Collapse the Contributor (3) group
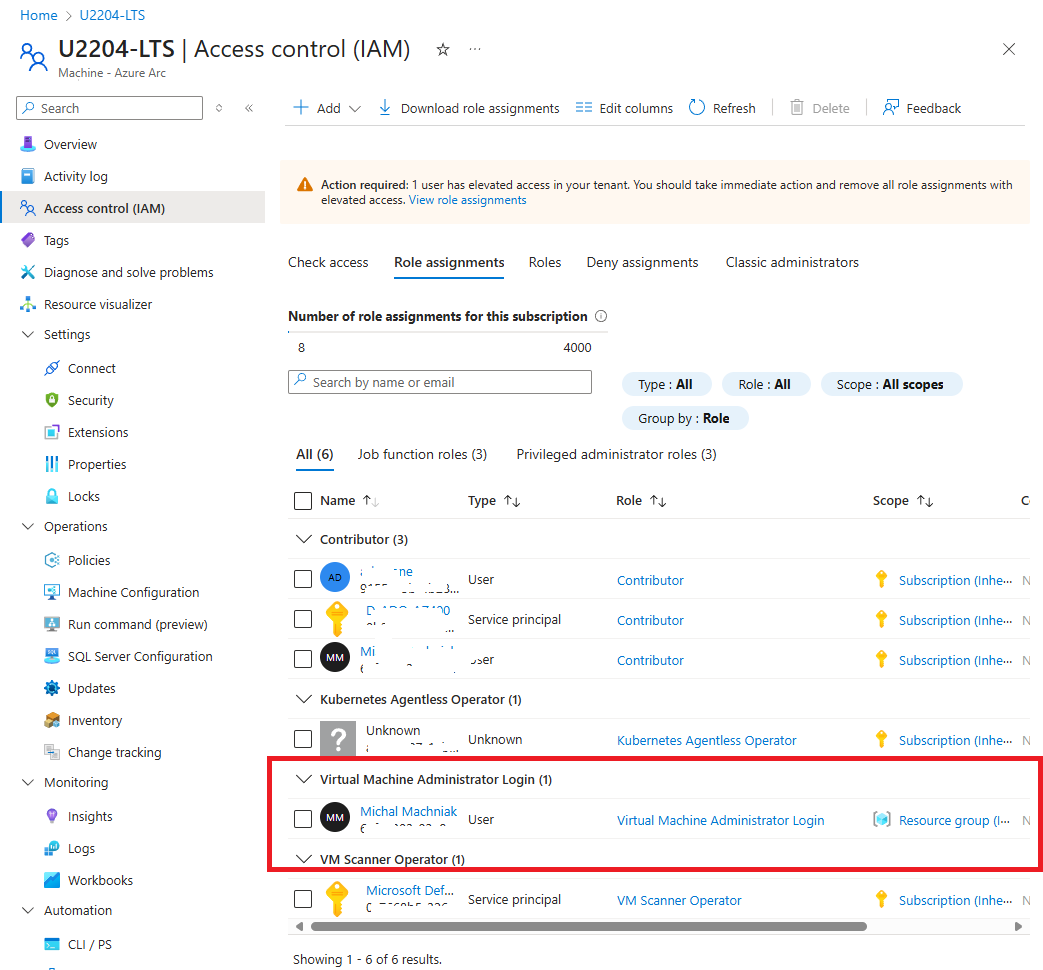This screenshot has width=1043, height=970. (x=303, y=539)
